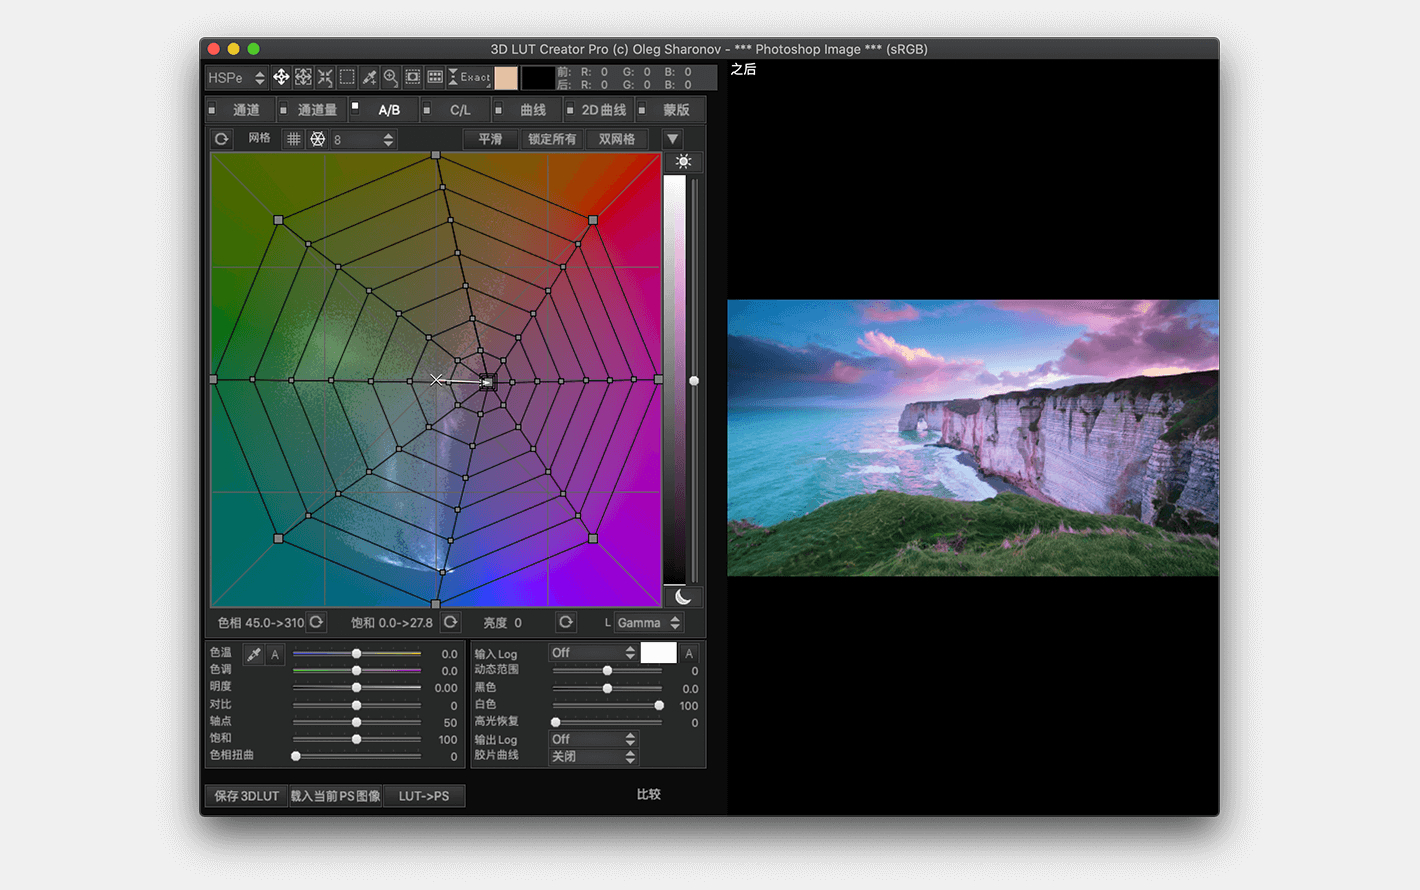Image resolution: width=1420 pixels, height=890 pixels.
Task: Reset hue with the 色相 refresh icon
Action: pyautogui.click(x=316, y=622)
